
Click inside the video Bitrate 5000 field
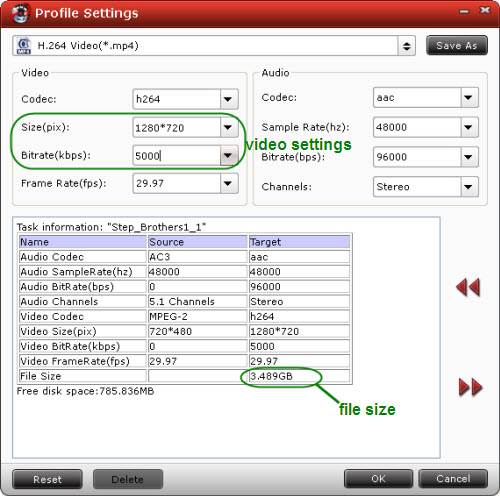pos(177,155)
